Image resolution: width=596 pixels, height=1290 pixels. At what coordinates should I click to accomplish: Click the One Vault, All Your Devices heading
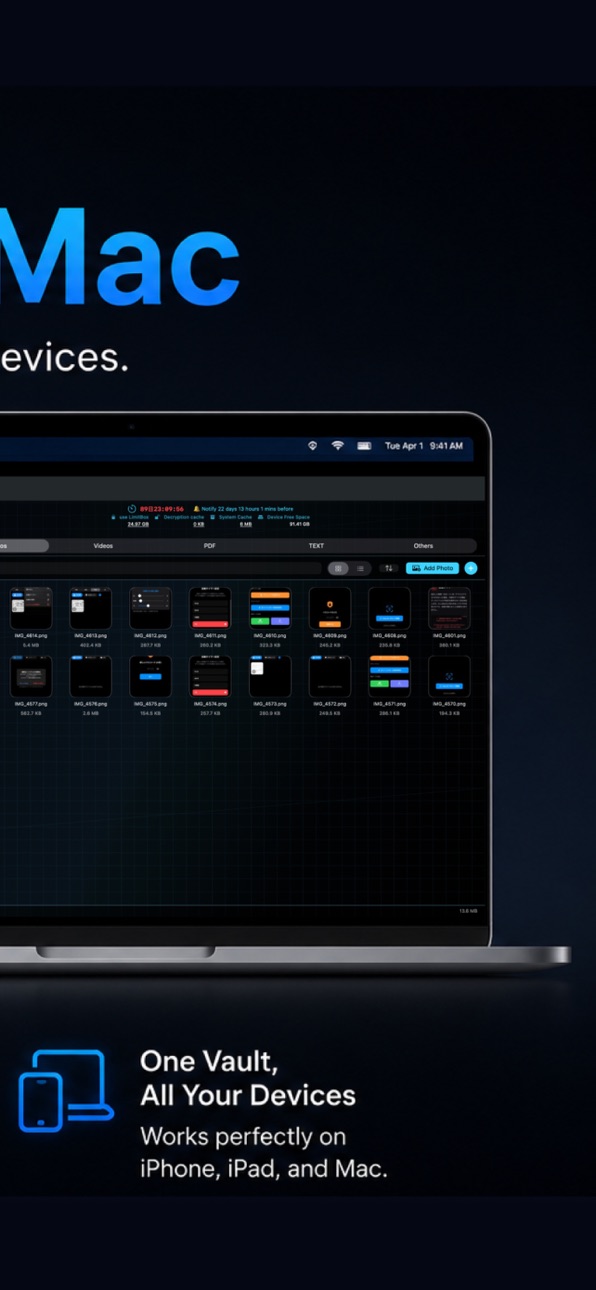248,1078
